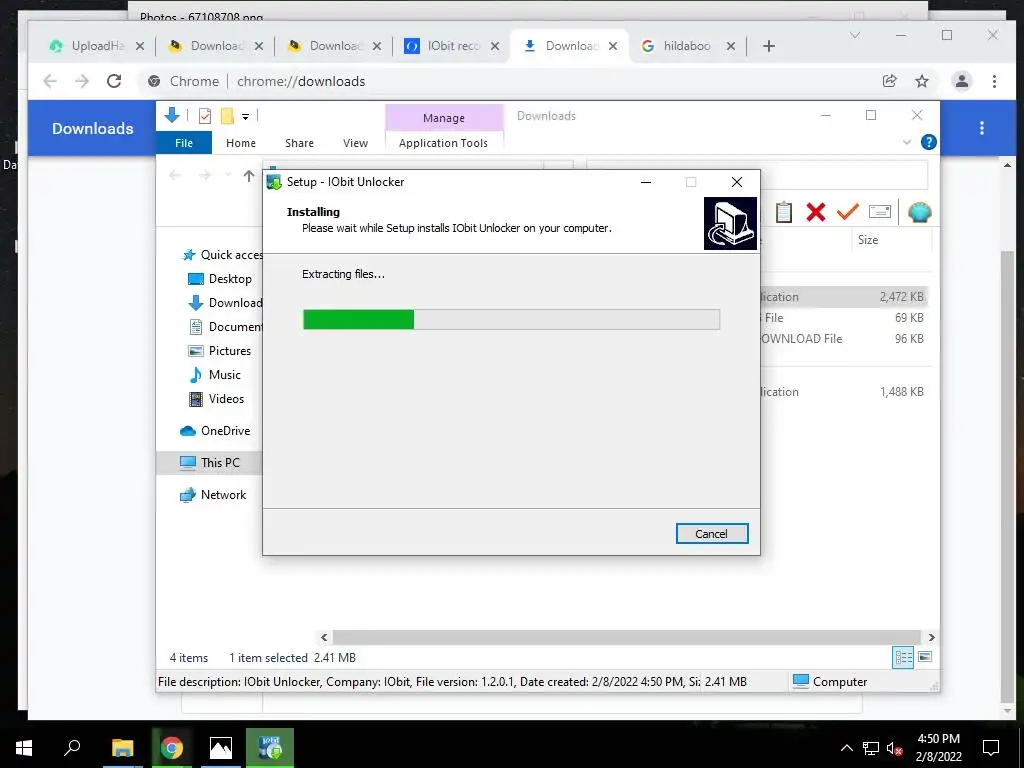Select the 69 KB file row
This screenshot has width=1024, height=768.
844,317
